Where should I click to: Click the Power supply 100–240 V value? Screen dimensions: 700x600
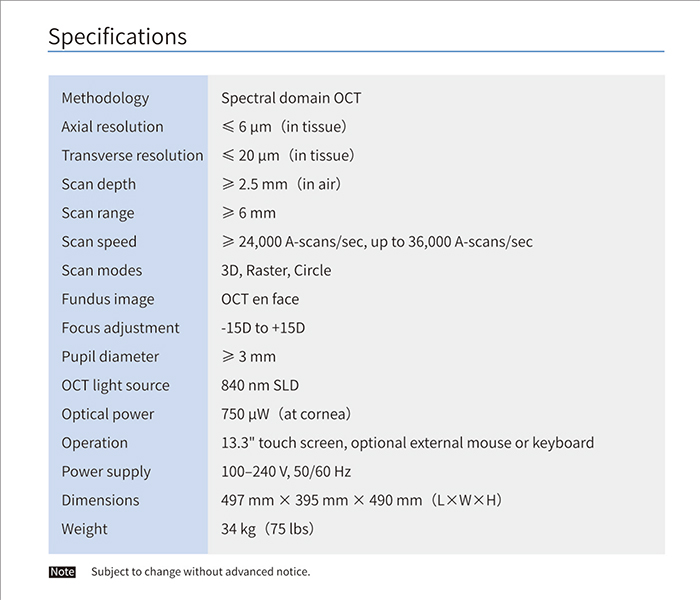(x=286, y=471)
